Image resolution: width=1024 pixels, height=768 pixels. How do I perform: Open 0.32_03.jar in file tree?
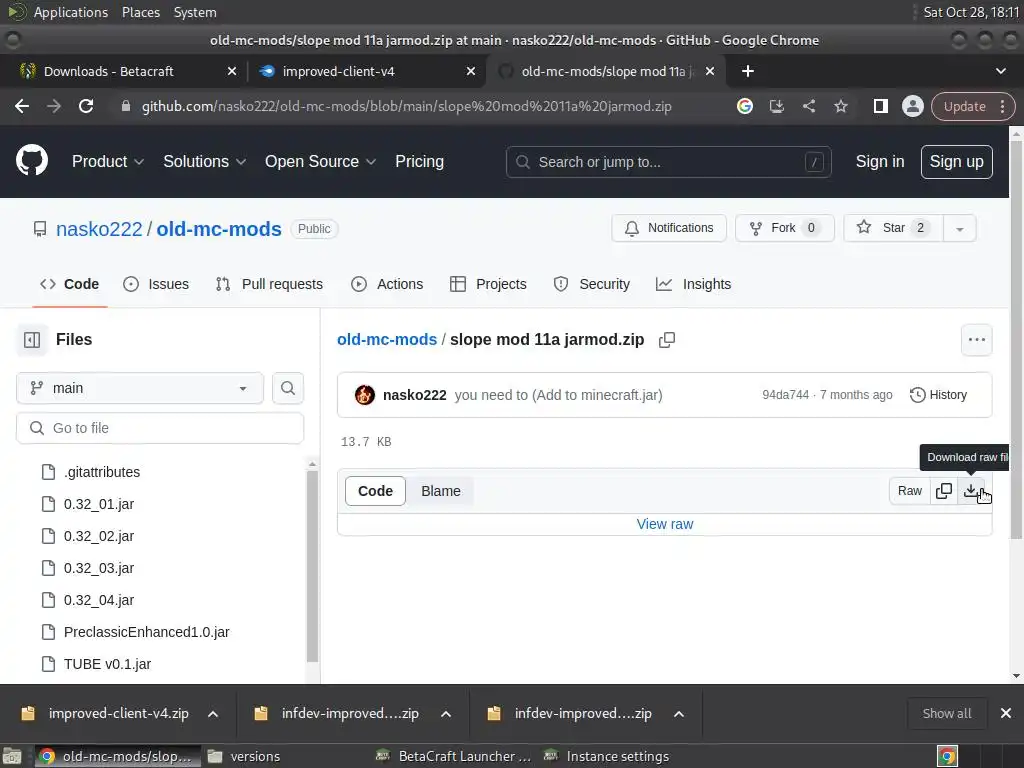pos(99,568)
